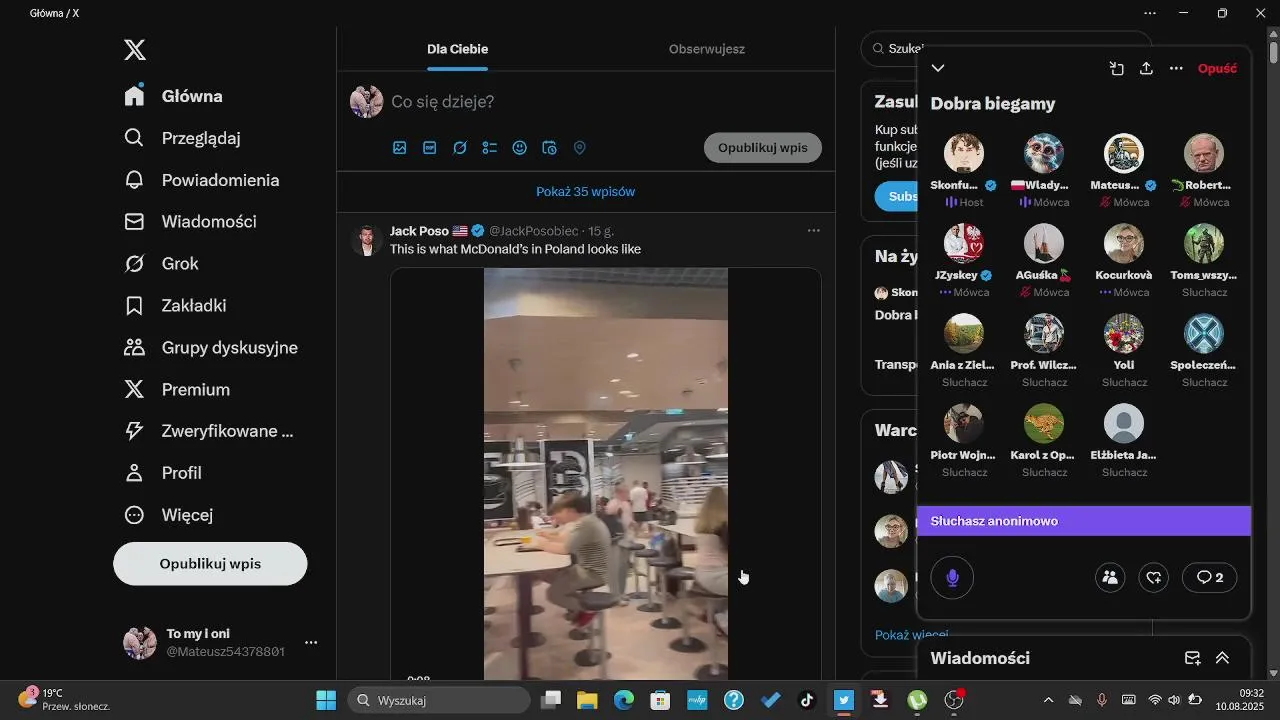The height and width of the screenshot is (720, 1280).
Task: Open Microsoft Store from taskbar
Action: [x=660, y=700]
